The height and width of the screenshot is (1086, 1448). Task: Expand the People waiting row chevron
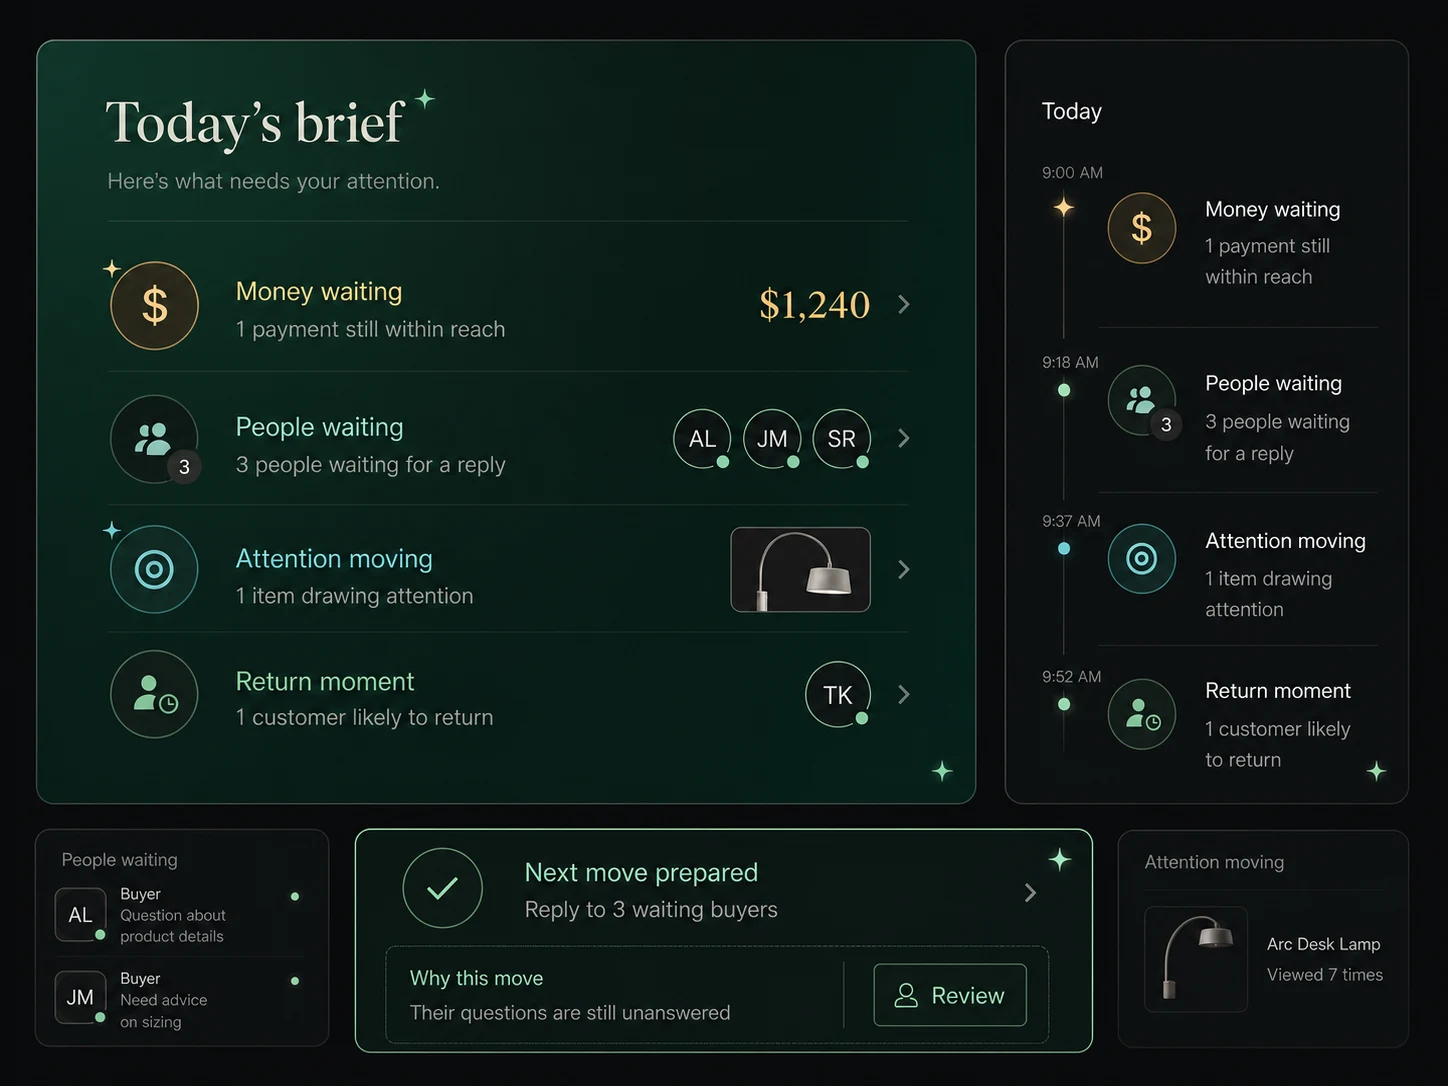coord(904,438)
